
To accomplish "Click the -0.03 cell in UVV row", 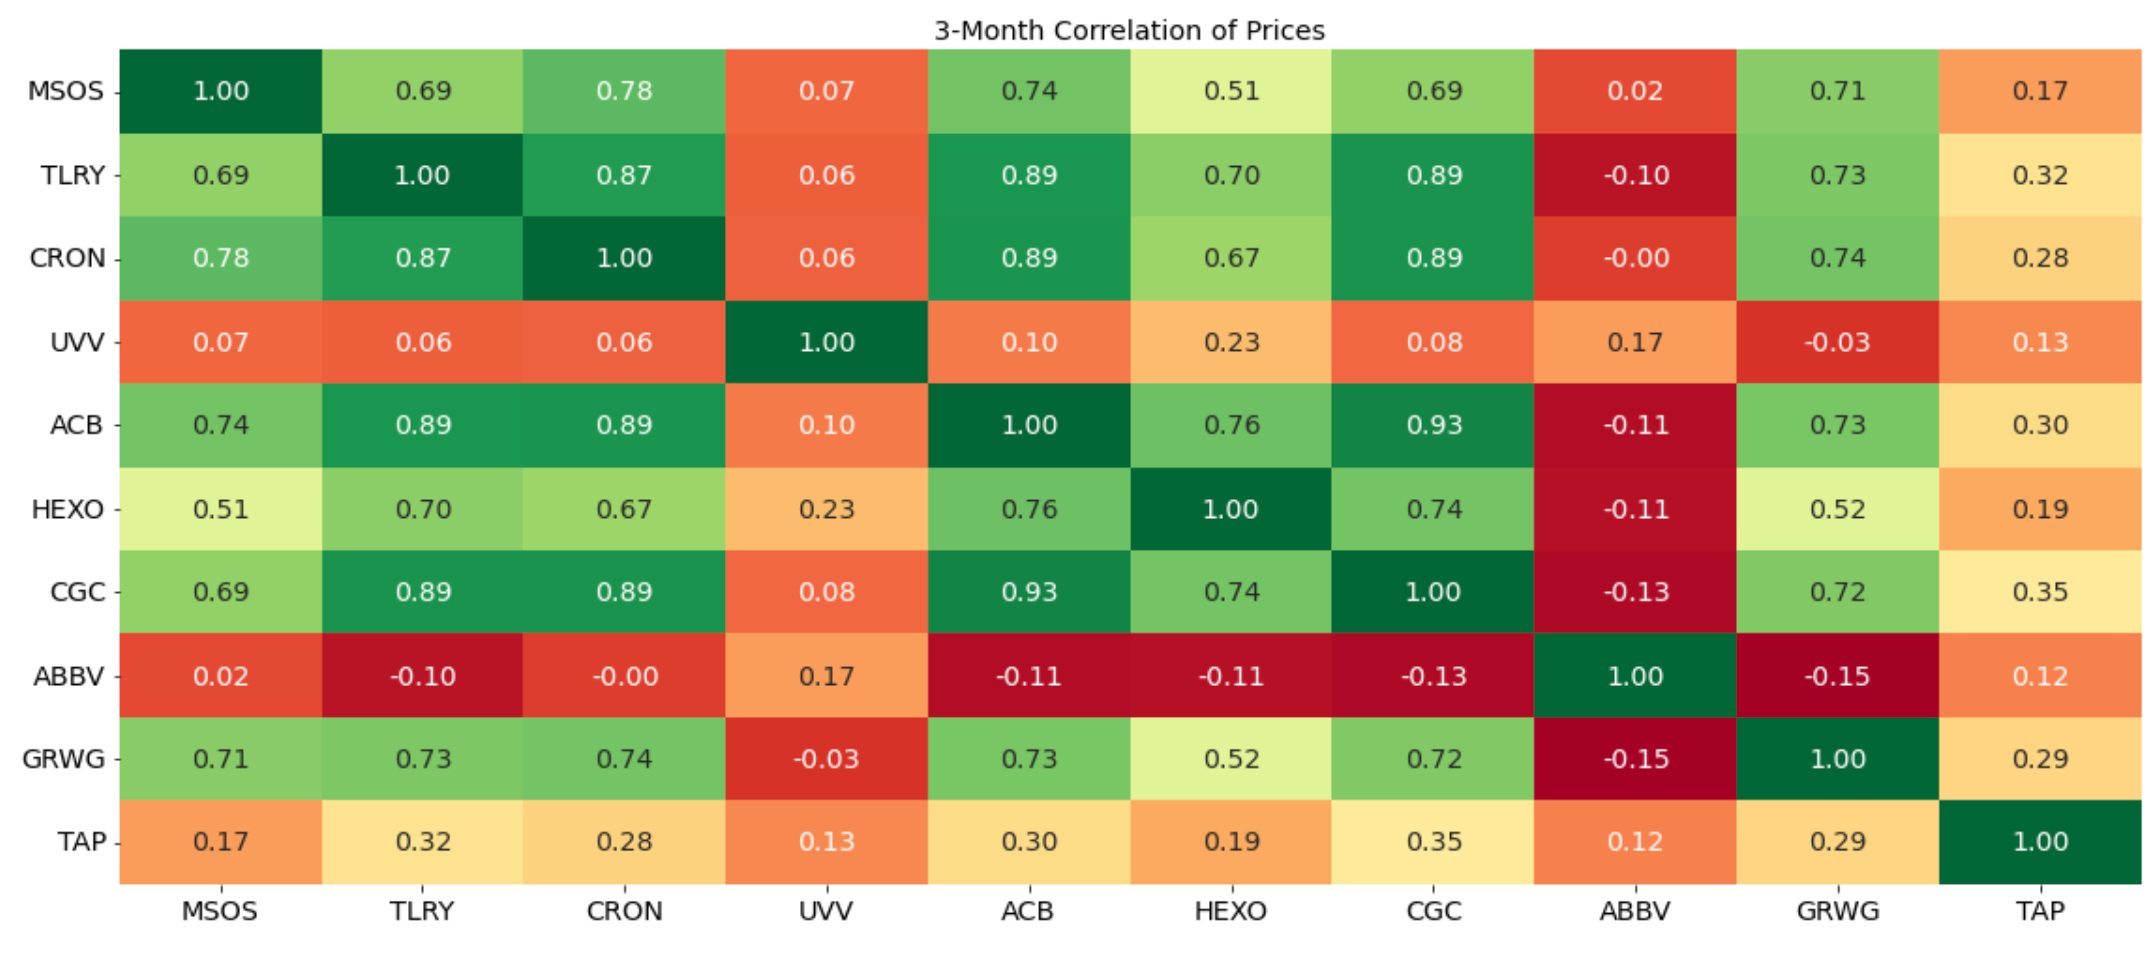I will 1837,342.
